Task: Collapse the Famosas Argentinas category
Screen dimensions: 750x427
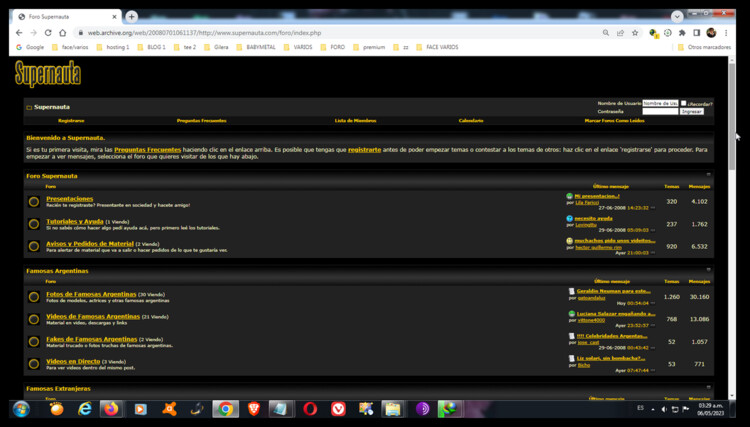Action: tap(708, 270)
